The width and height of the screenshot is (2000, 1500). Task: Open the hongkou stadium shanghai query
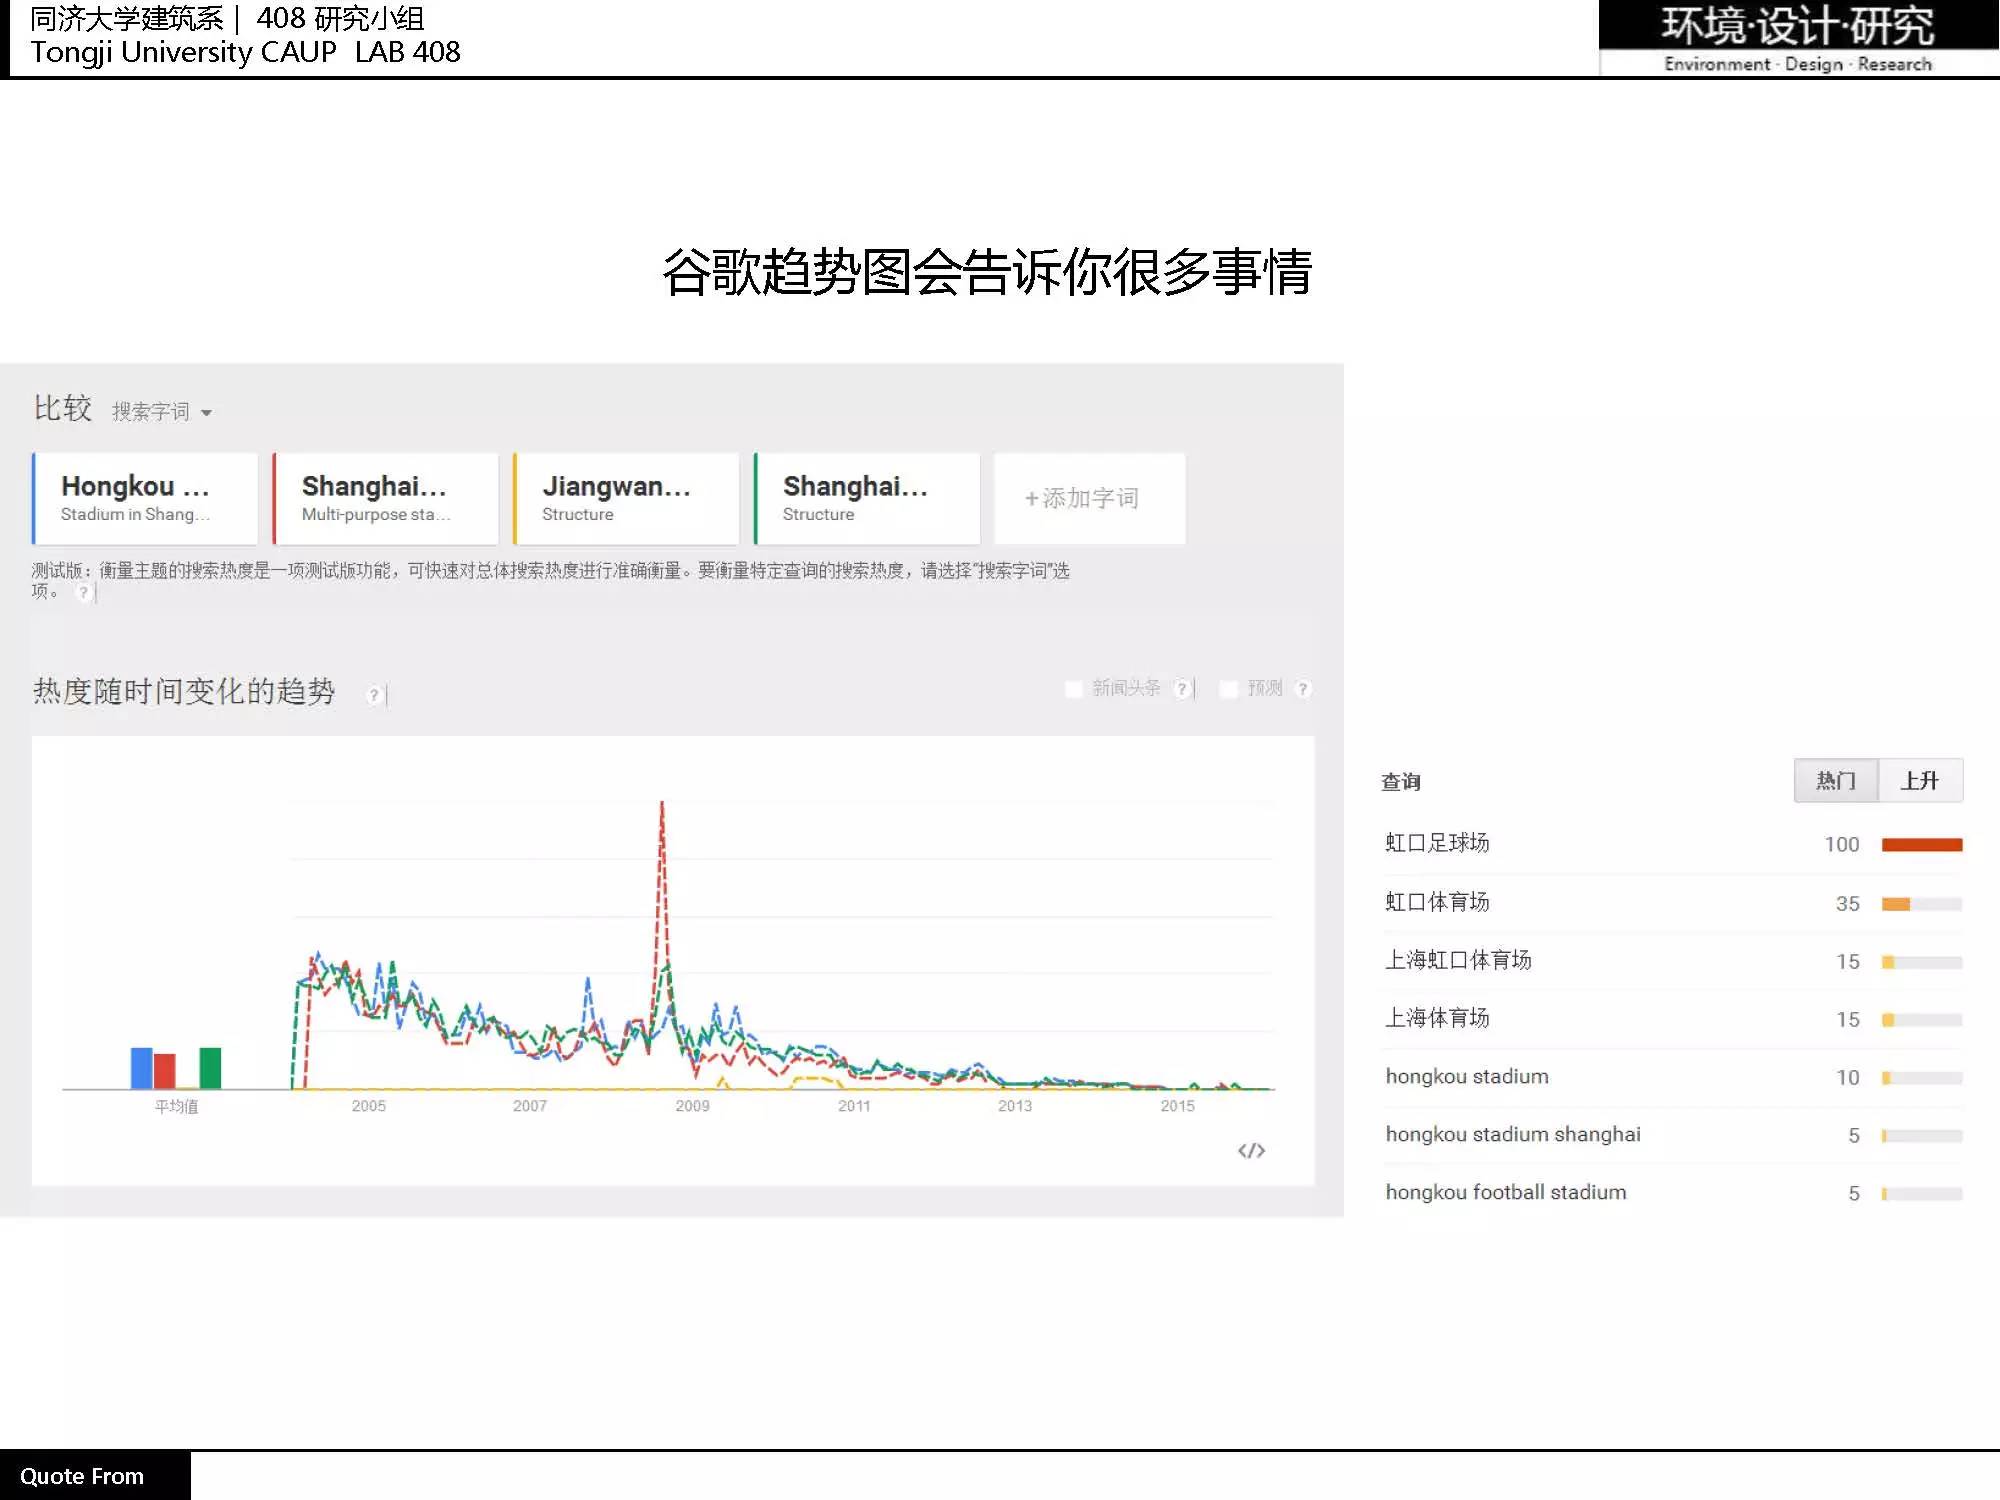[1513, 1134]
